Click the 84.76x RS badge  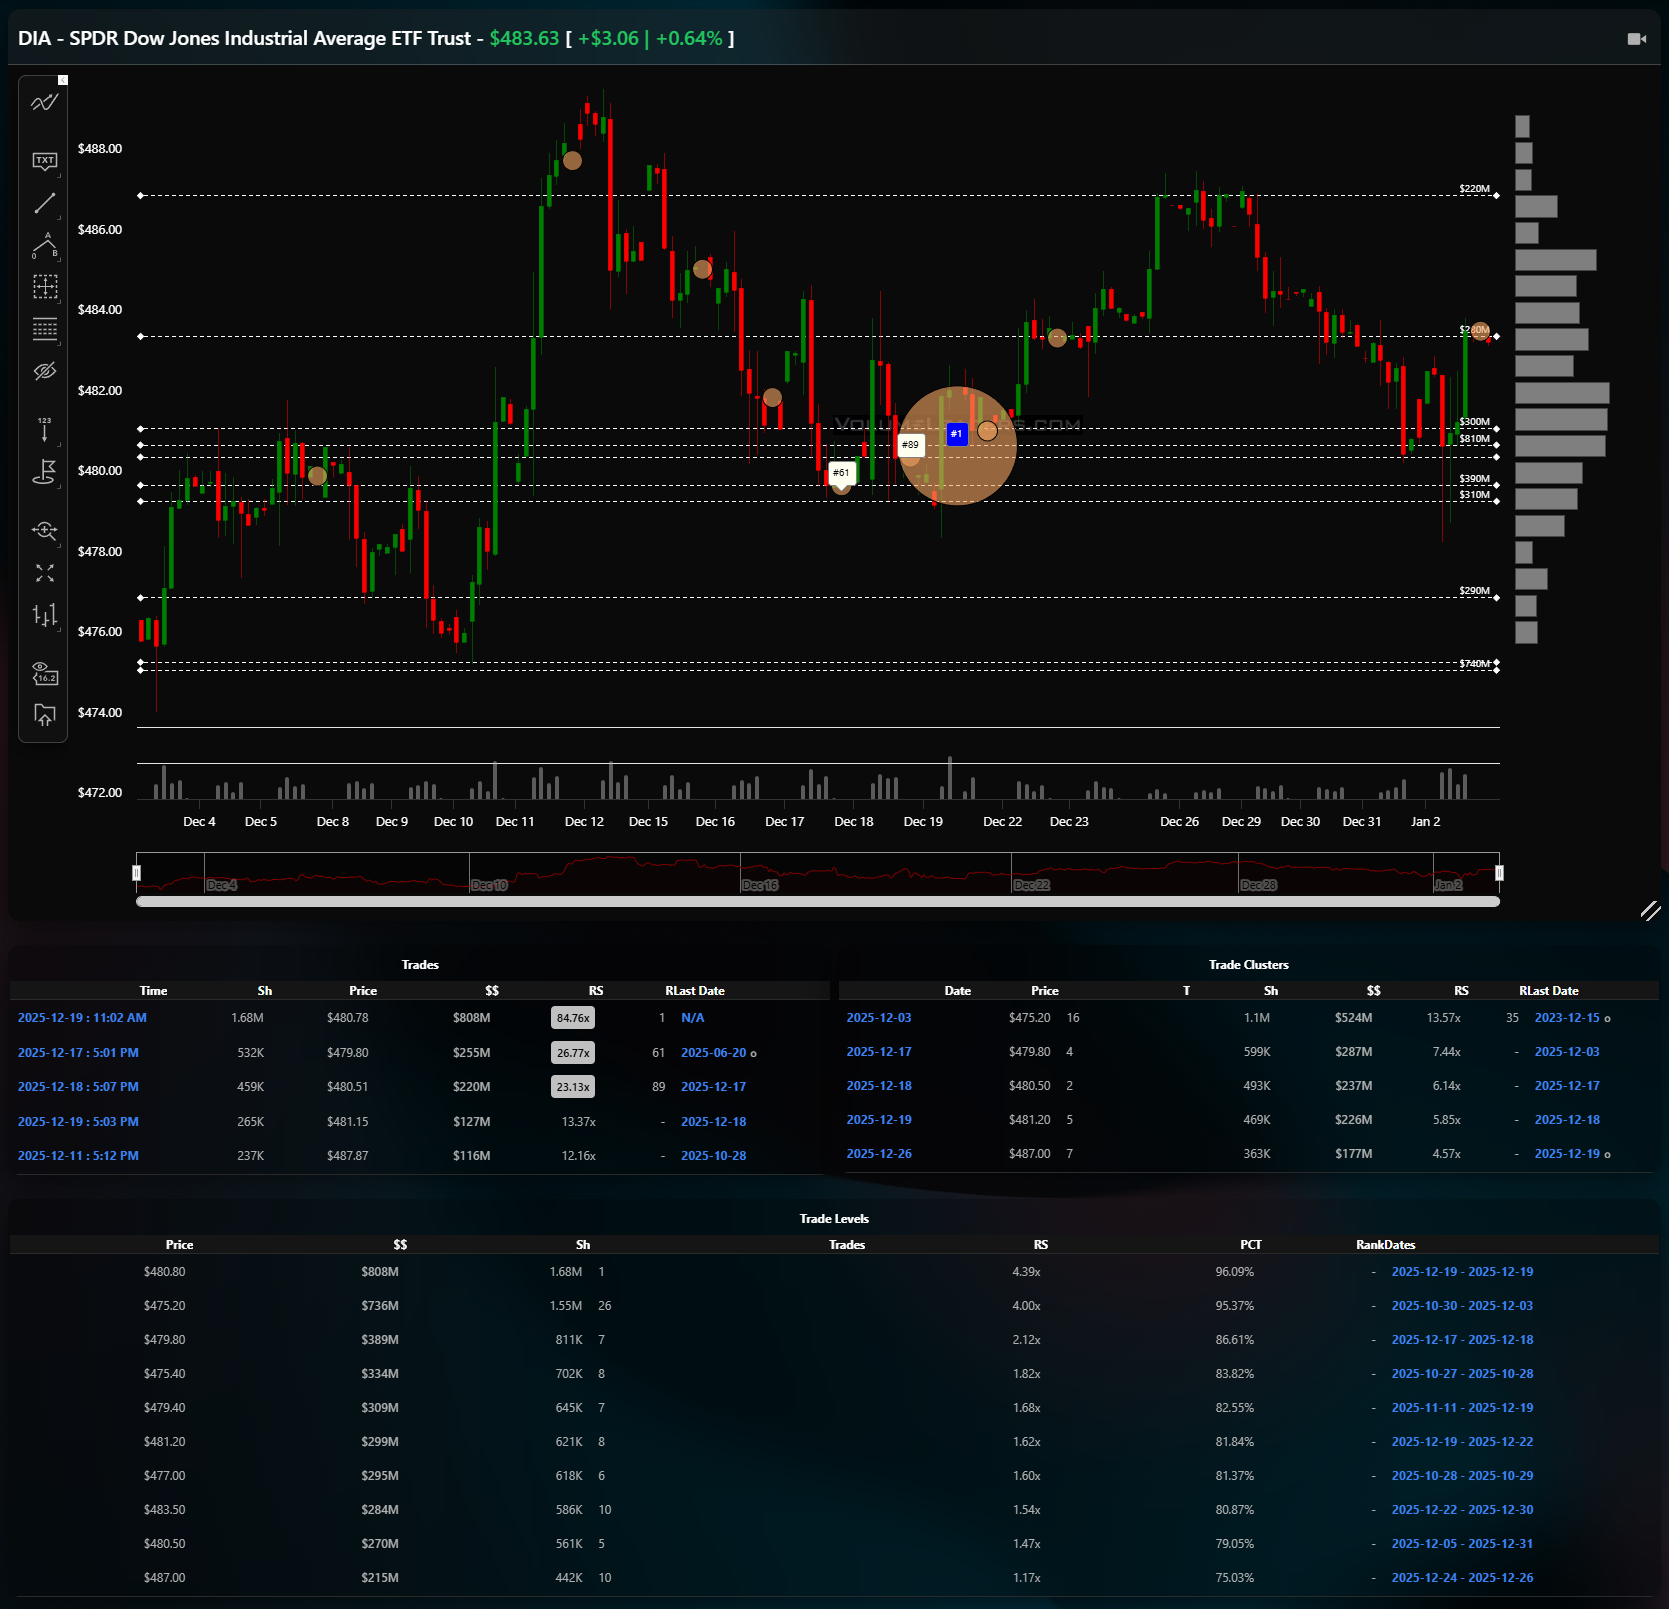[573, 1018]
